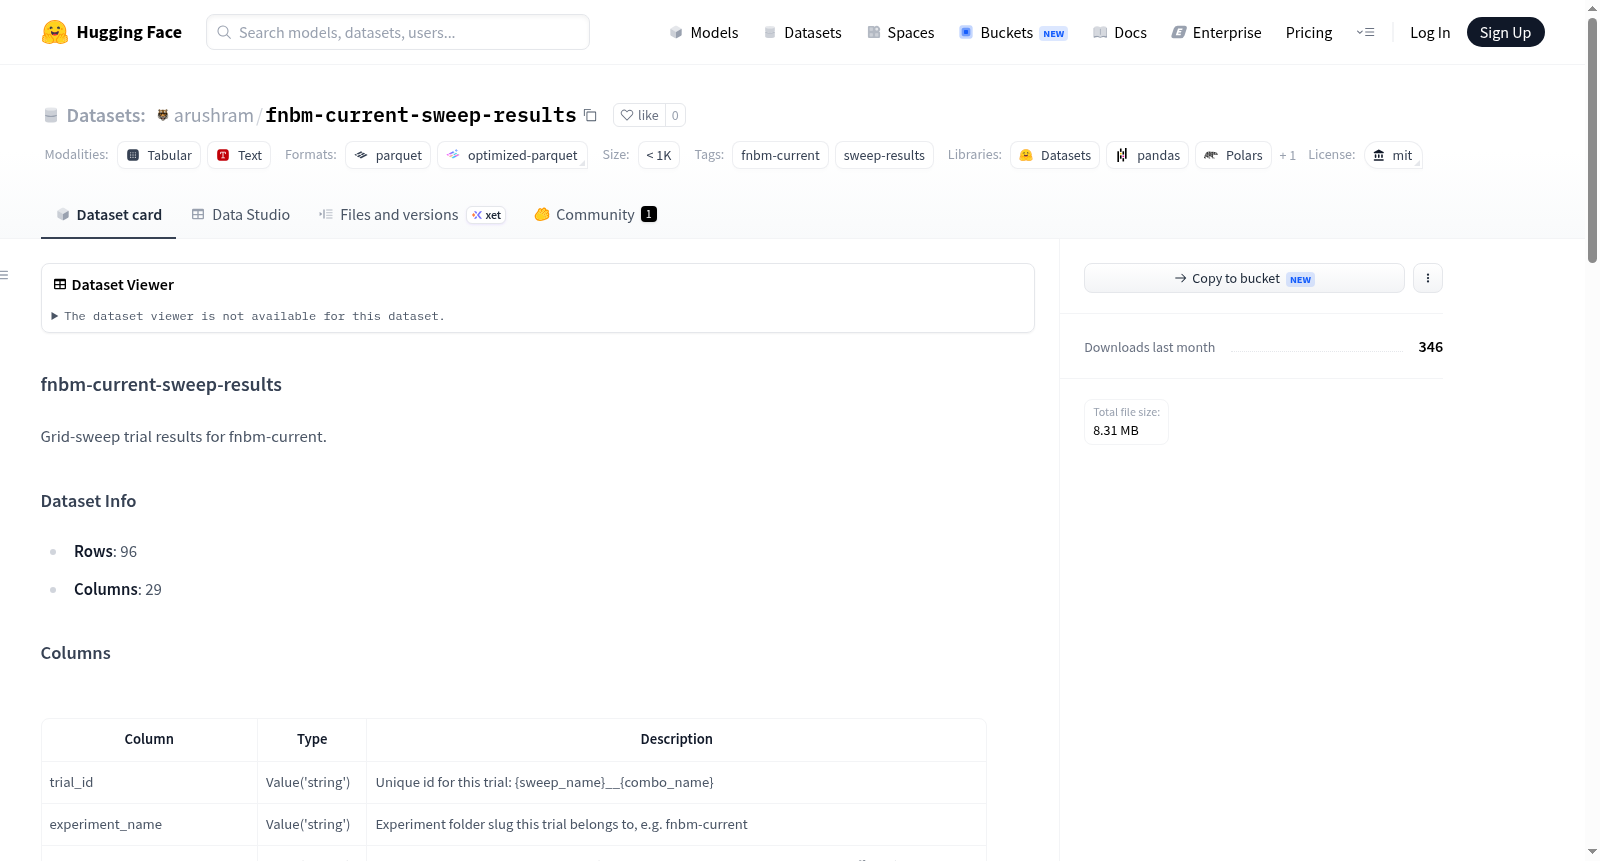Show the additional '+1' libraries
This screenshot has width=1600, height=861.
[x=1287, y=155]
